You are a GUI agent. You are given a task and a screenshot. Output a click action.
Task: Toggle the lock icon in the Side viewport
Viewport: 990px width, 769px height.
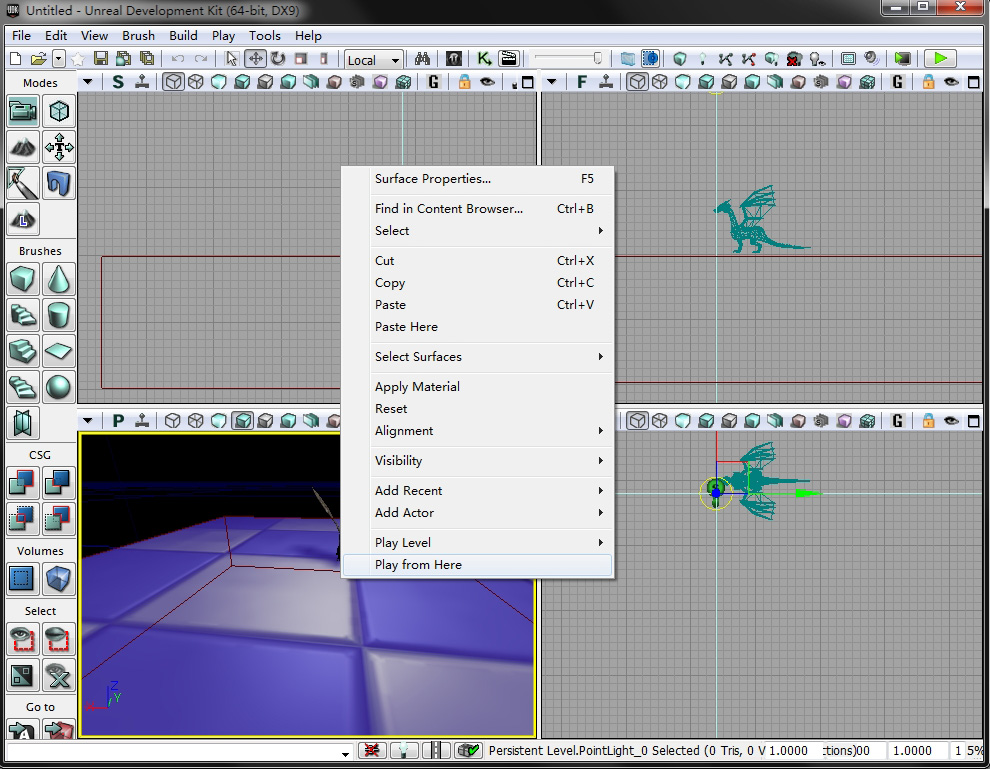tap(464, 82)
